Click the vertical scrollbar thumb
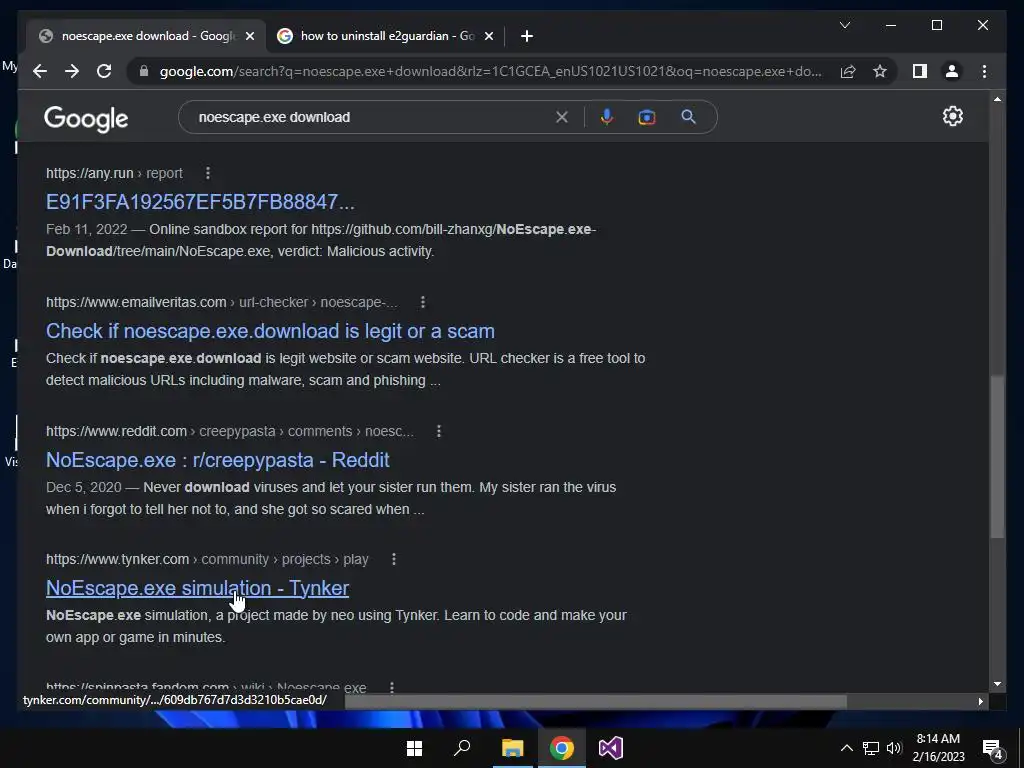Image resolution: width=1024 pixels, height=768 pixels. pyautogui.click(x=997, y=457)
